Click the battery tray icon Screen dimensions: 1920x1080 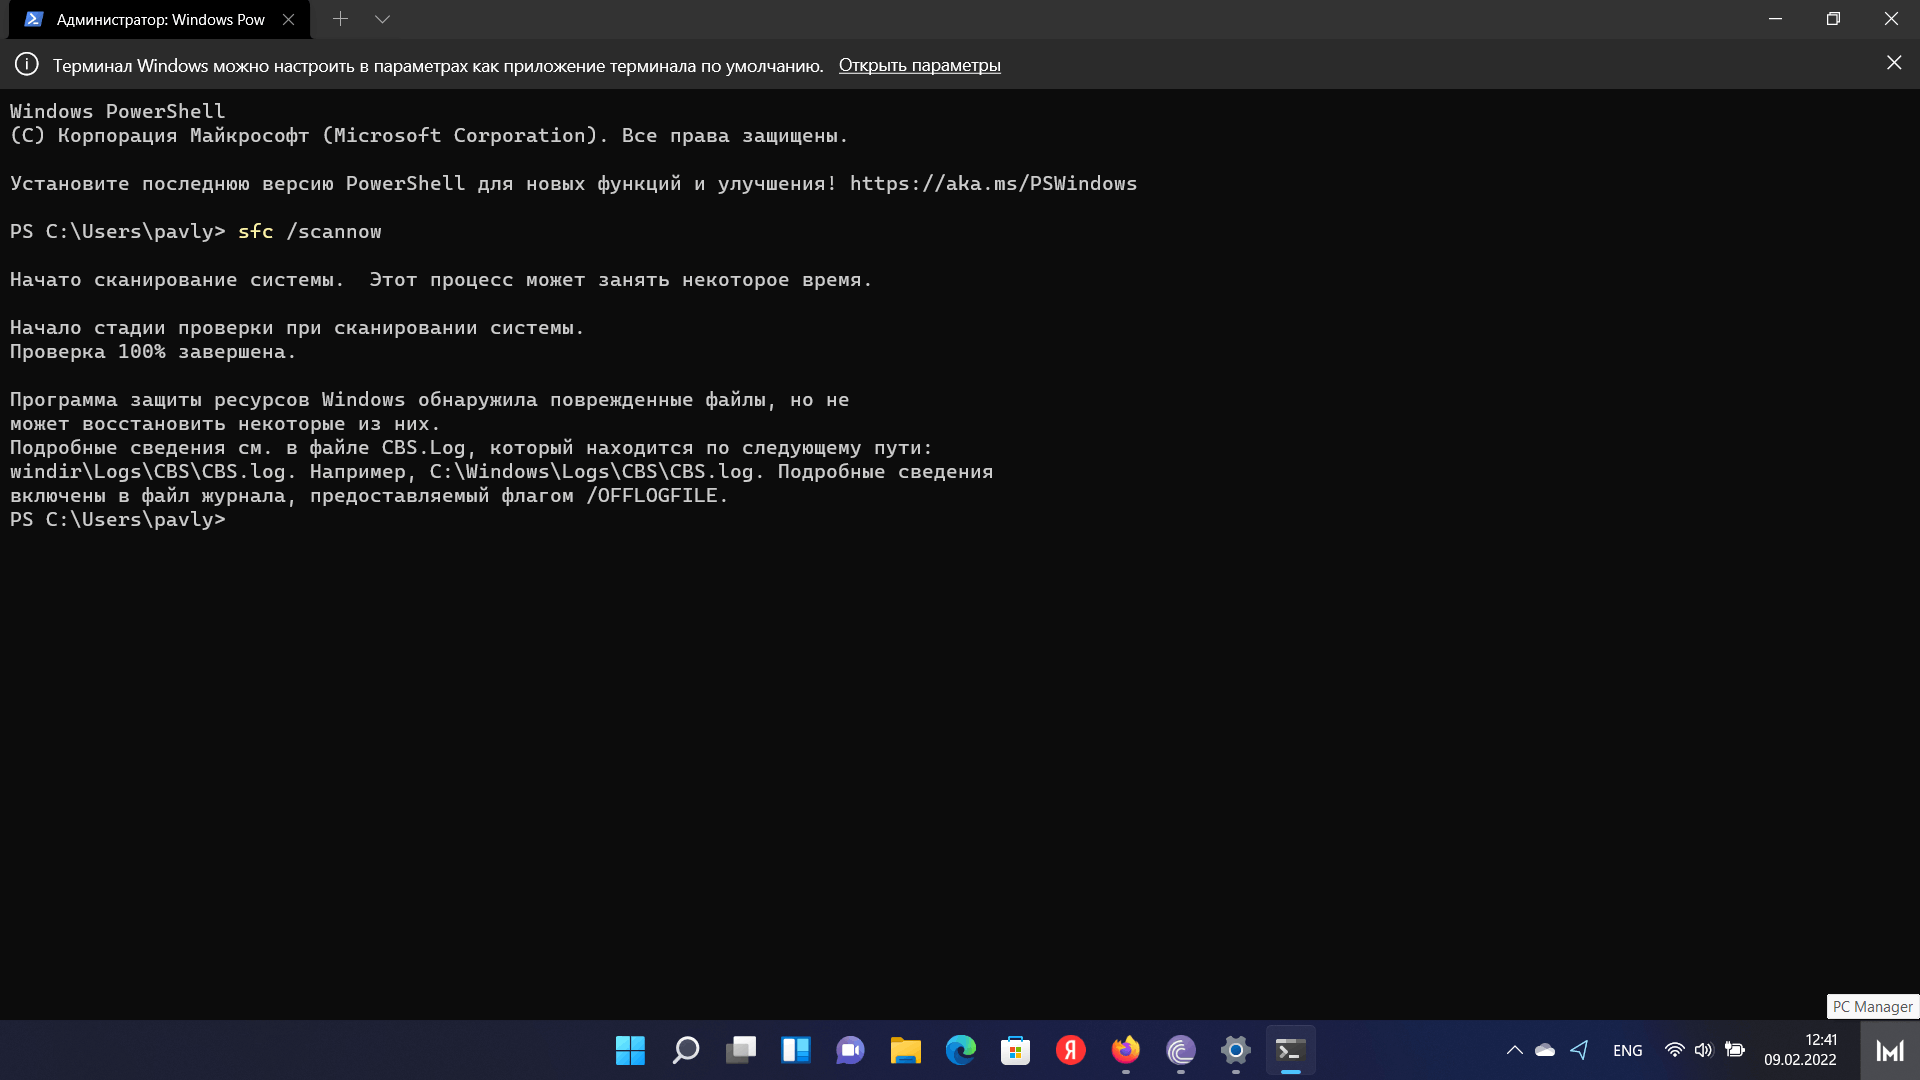tap(1735, 1050)
